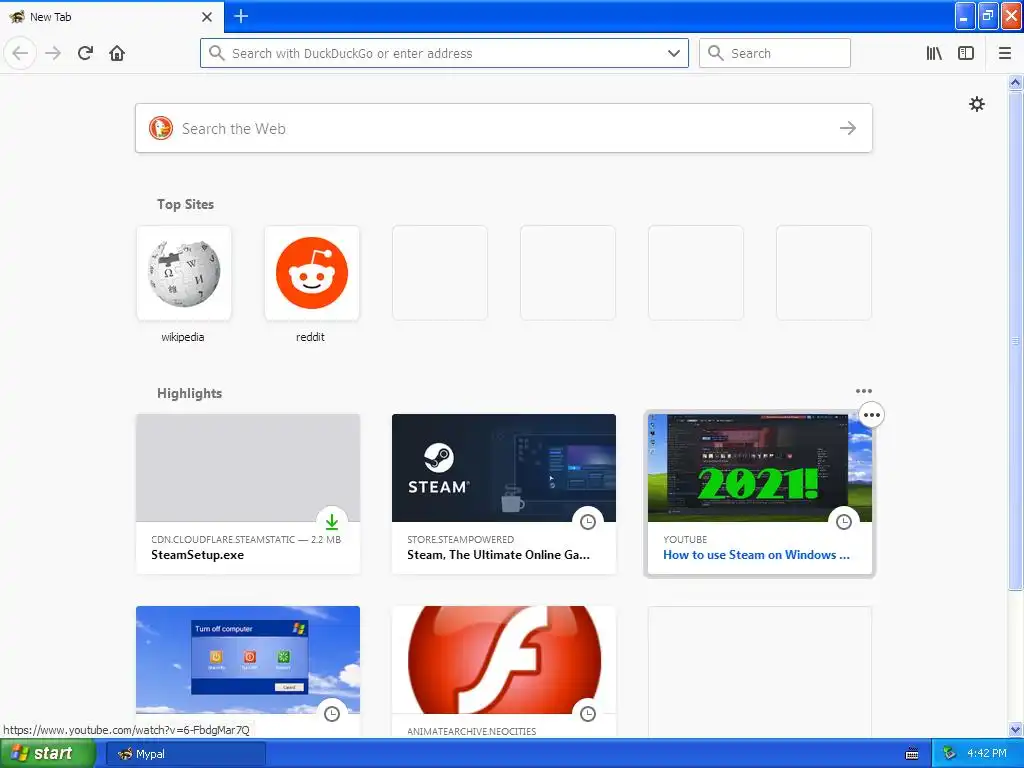Click the toolbar Search box
Screen dimensions: 1024x768
coord(775,53)
